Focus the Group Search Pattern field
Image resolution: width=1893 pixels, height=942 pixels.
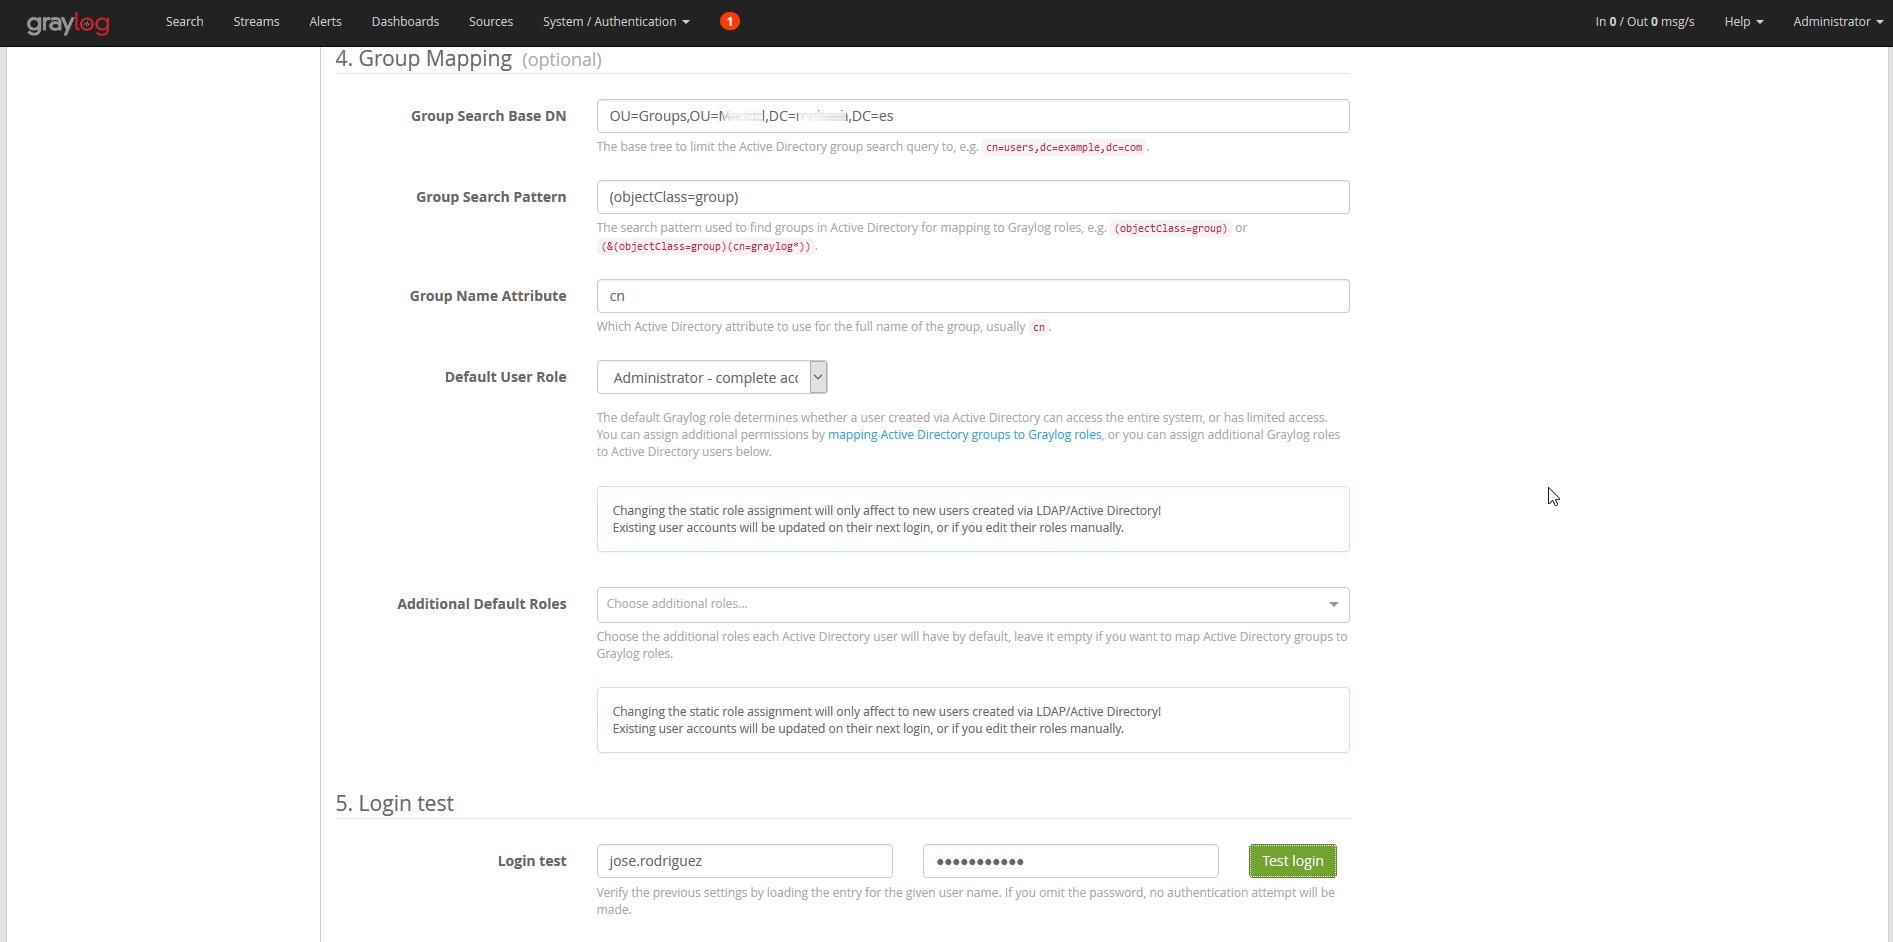pyautogui.click(x=972, y=197)
